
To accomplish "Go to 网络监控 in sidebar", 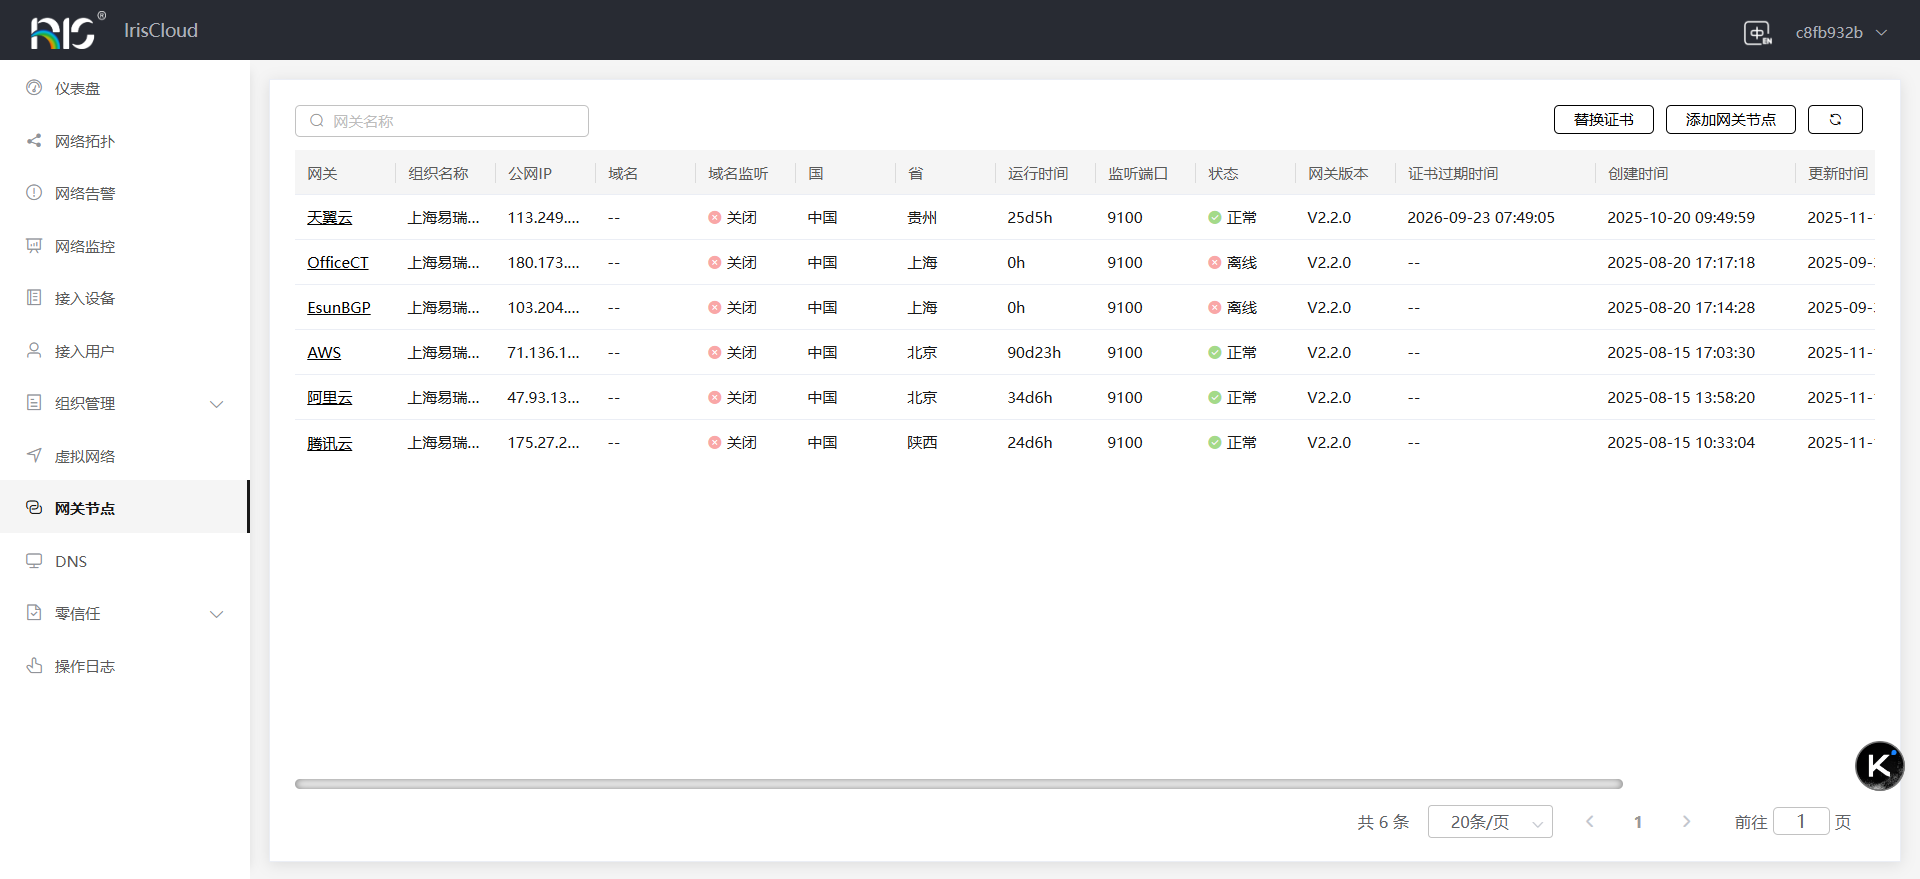I will tap(85, 246).
